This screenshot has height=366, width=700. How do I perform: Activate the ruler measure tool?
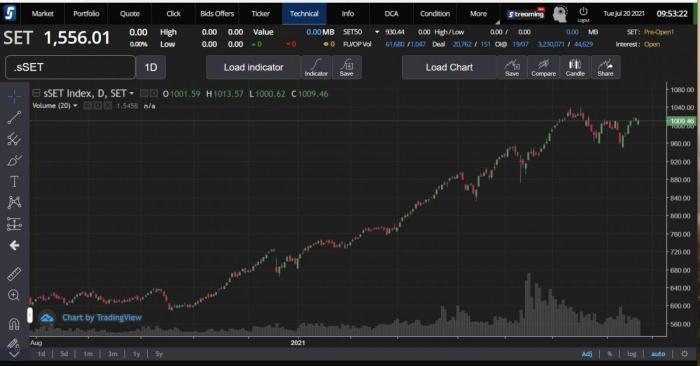coord(14,274)
